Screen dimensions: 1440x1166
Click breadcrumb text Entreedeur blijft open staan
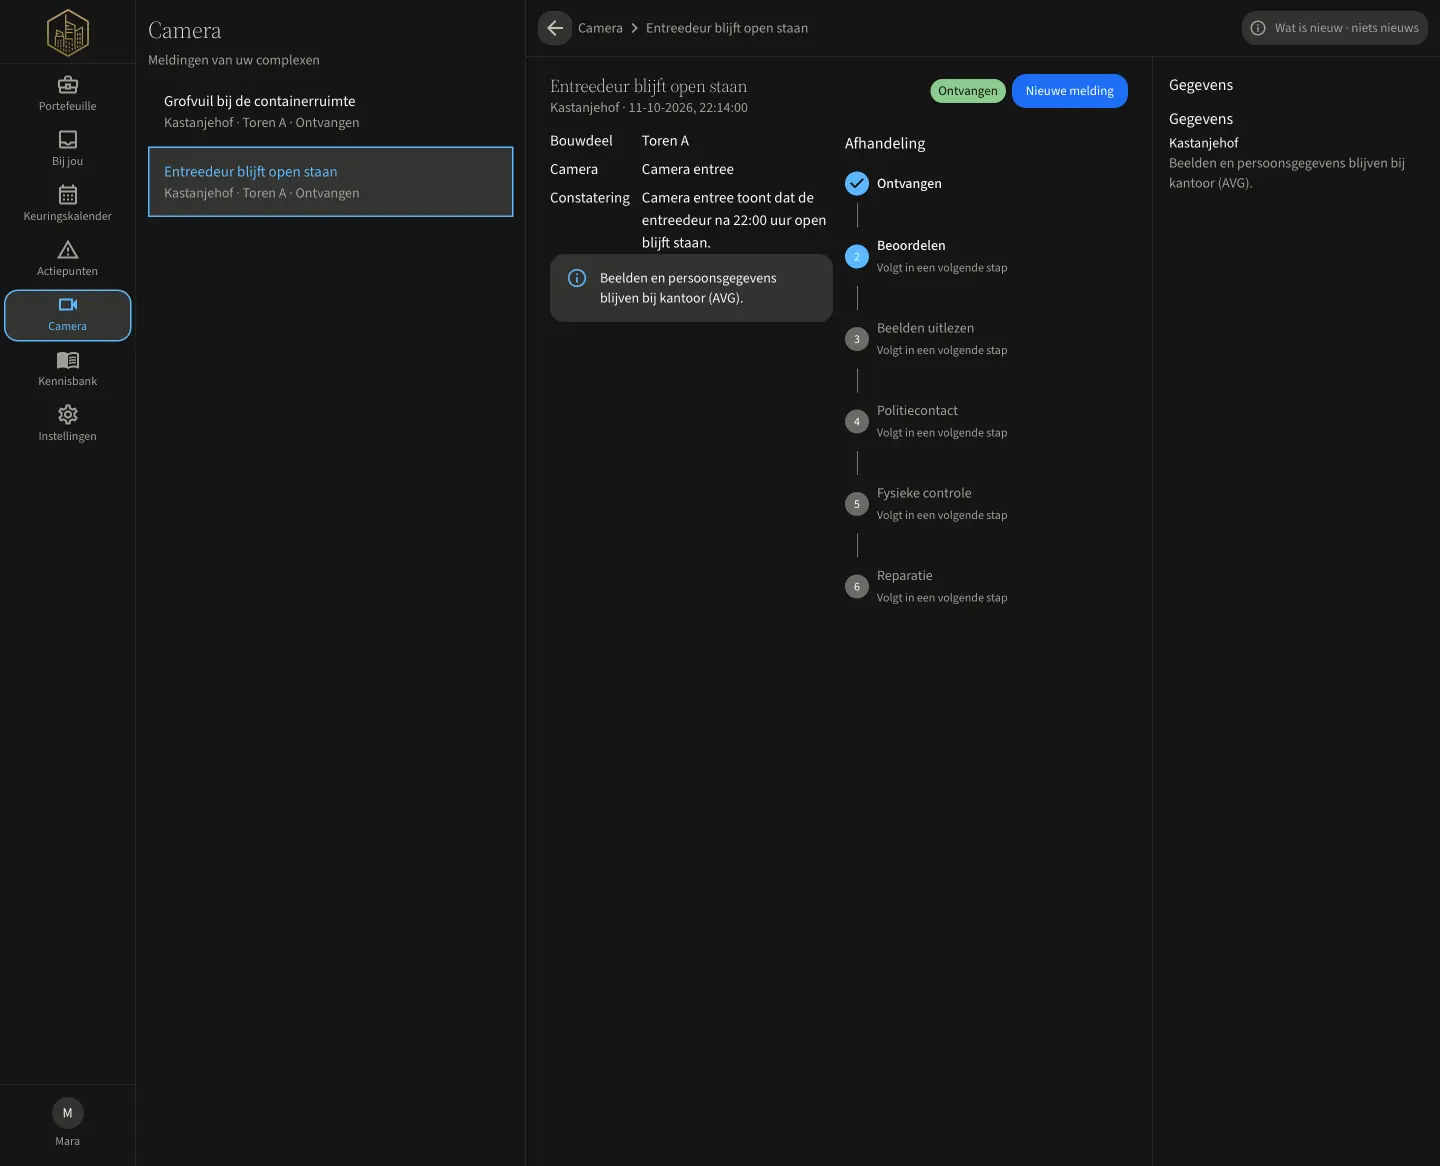click(727, 28)
